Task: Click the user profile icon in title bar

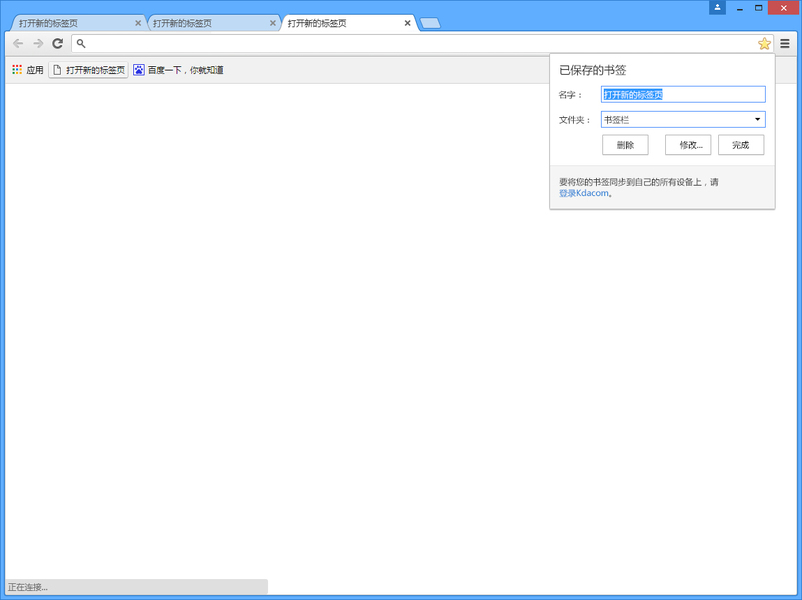Action: [717, 7]
